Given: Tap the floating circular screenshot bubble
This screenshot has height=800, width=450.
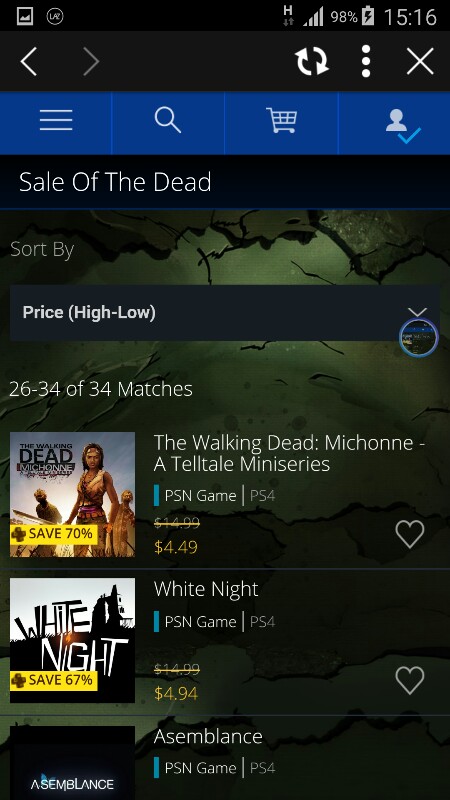Looking at the screenshot, I should click(419, 337).
